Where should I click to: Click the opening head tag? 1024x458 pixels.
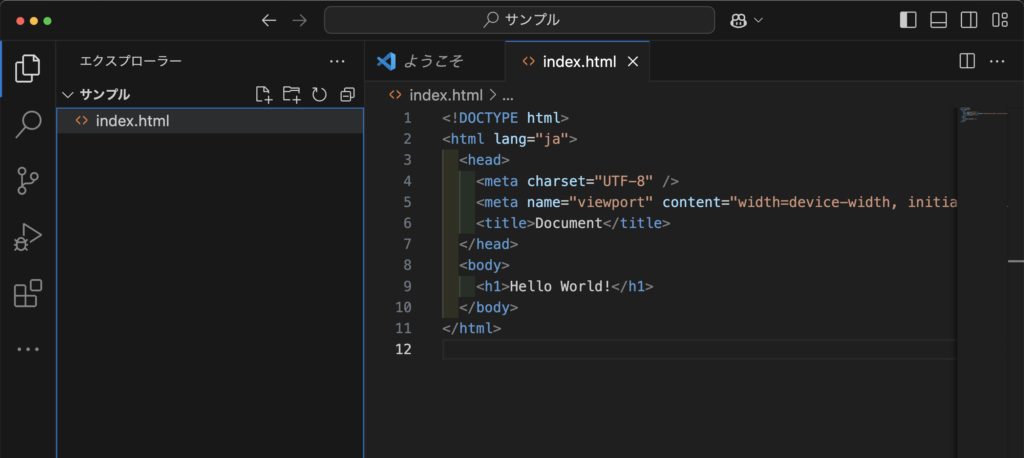(x=484, y=160)
